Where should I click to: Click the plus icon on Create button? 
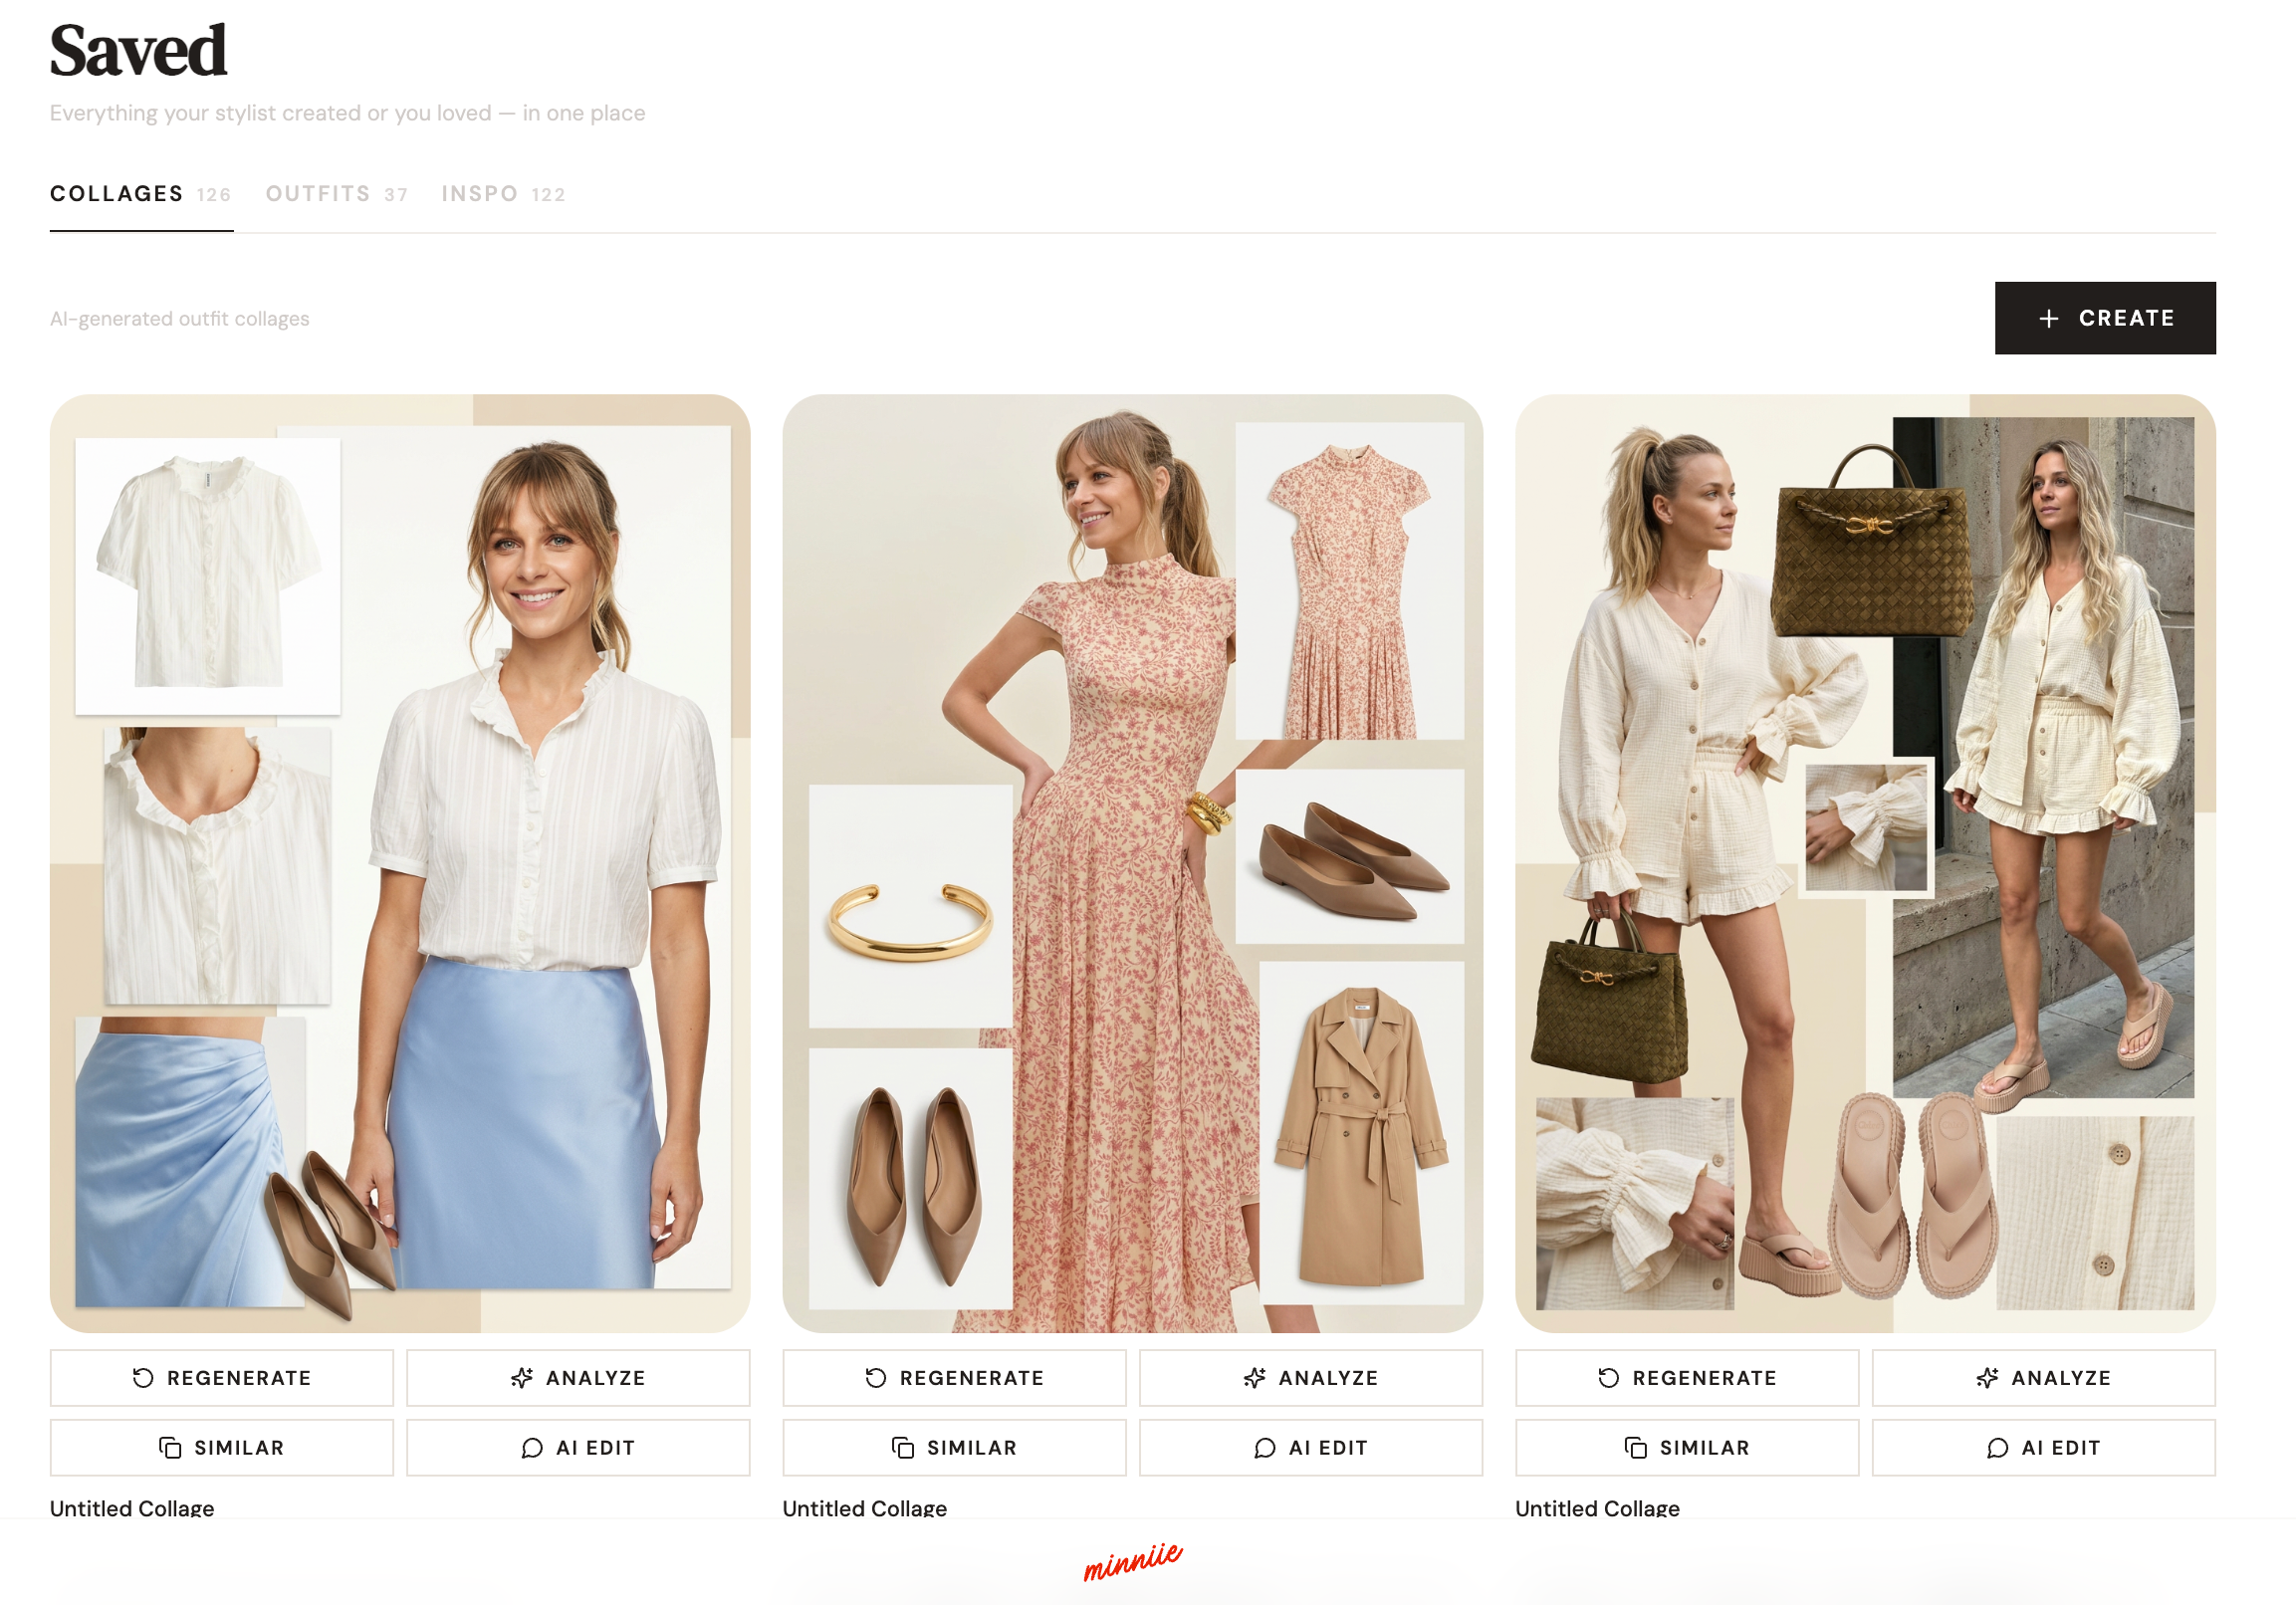(x=2048, y=318)
